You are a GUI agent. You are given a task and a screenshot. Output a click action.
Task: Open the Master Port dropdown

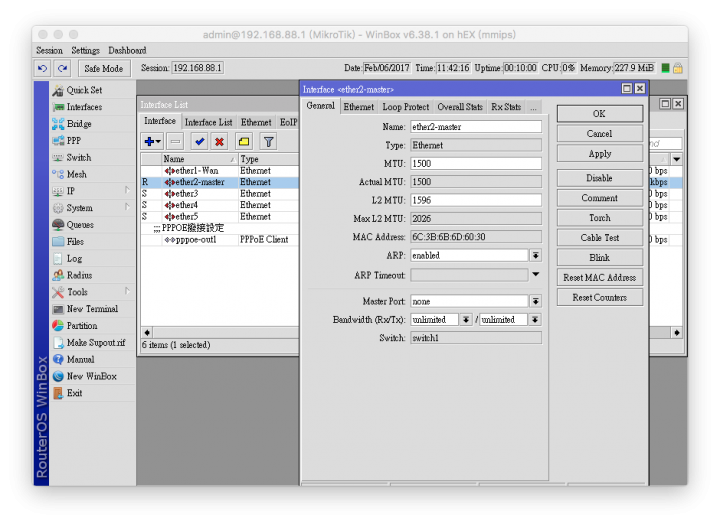(535, 301)
